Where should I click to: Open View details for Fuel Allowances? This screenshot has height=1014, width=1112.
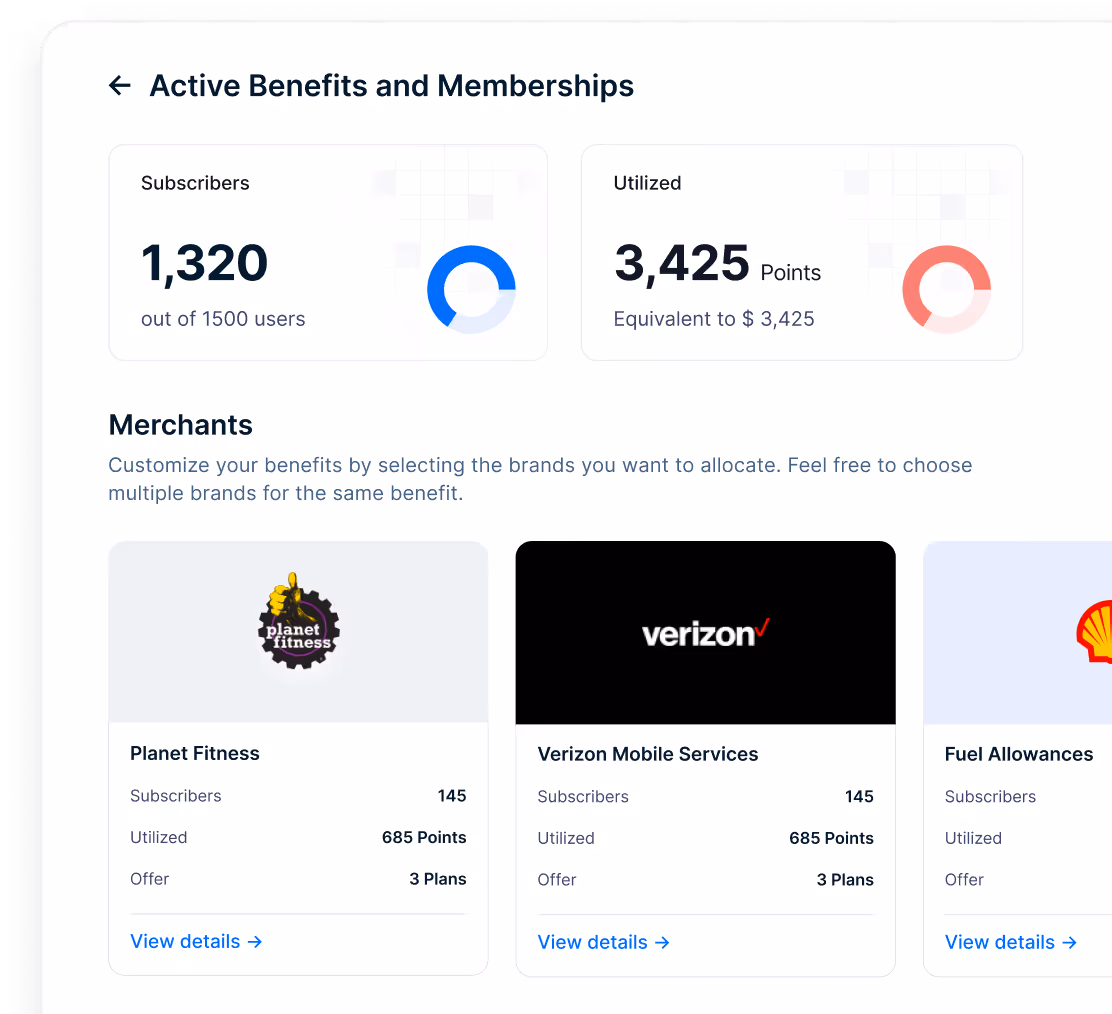(x=1011, y=942)
